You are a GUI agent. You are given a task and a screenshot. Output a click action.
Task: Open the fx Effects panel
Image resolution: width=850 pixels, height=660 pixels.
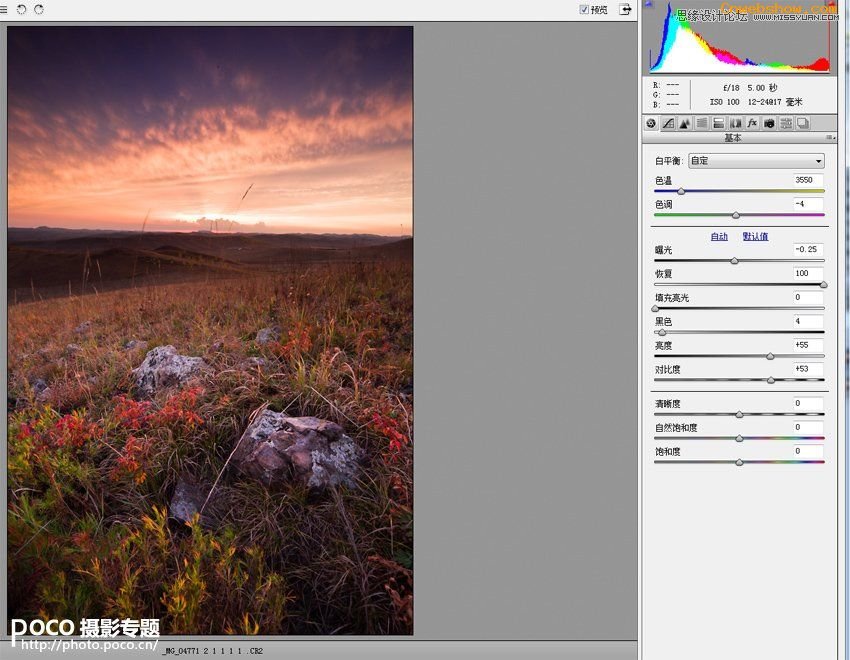point(752,124)
